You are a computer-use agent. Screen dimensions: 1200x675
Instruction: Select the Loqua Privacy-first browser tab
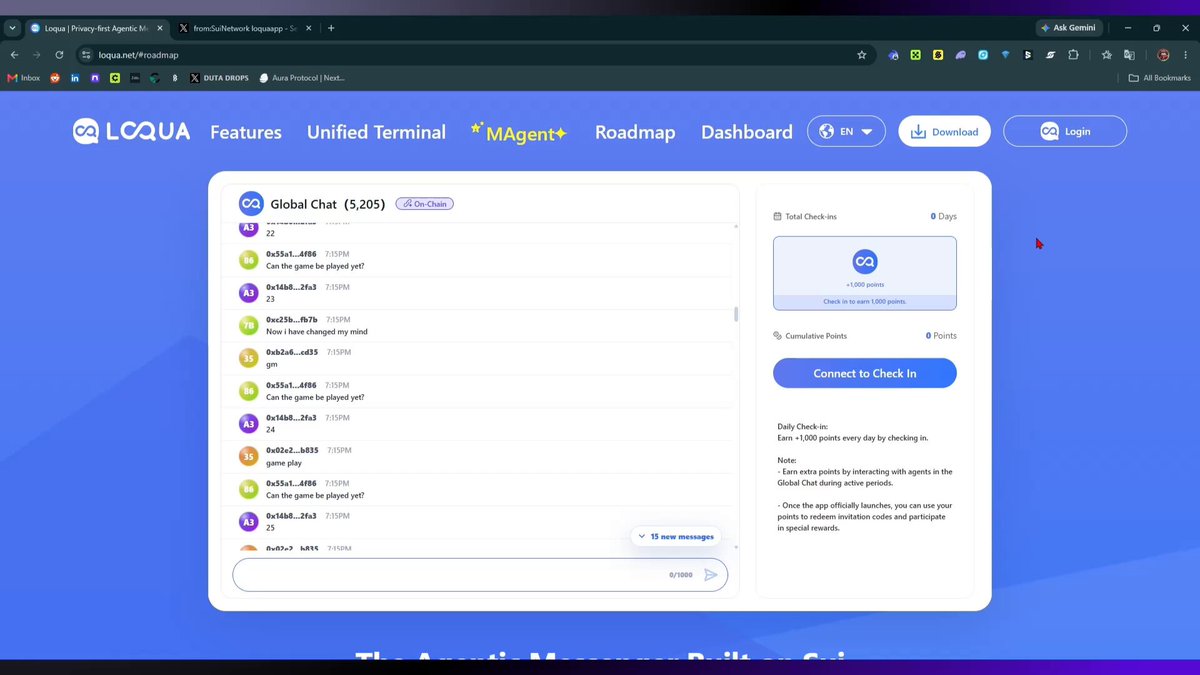(95, 28)
